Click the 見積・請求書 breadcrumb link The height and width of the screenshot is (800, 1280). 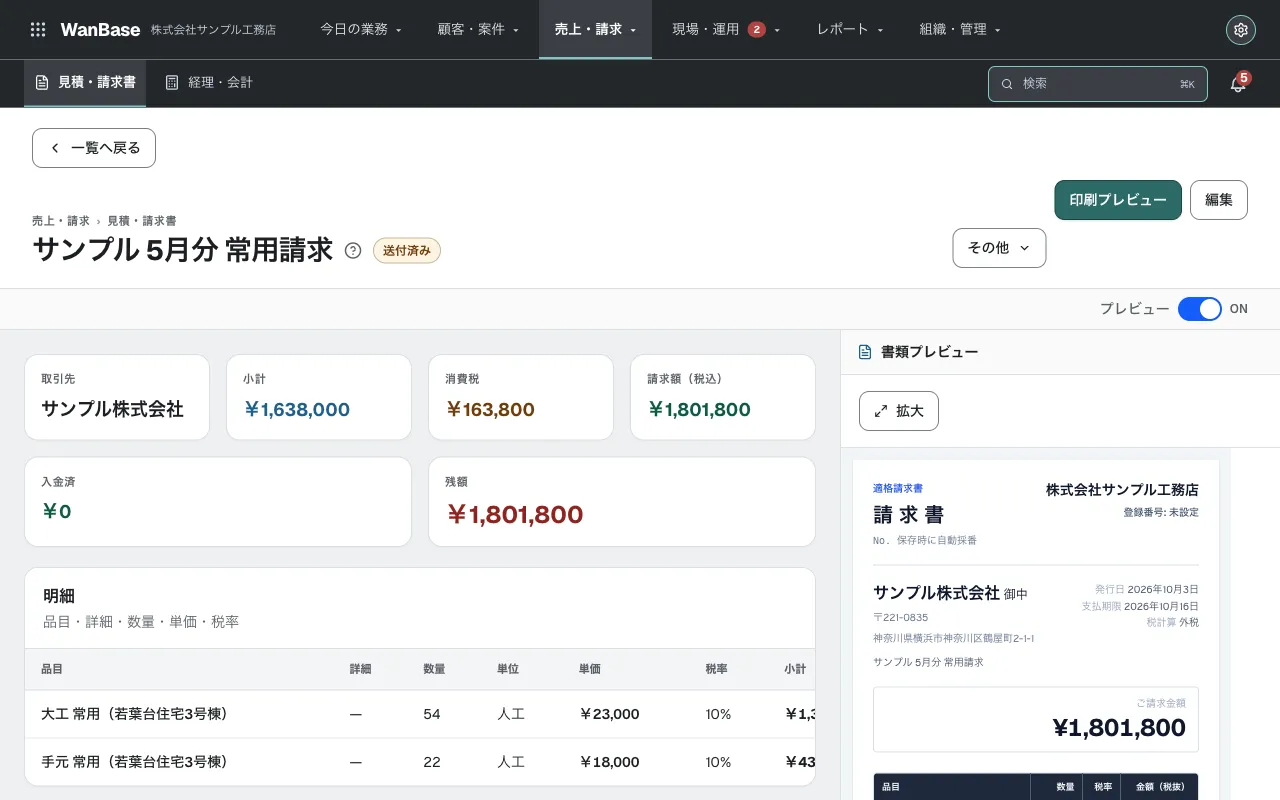pos(142,220)
